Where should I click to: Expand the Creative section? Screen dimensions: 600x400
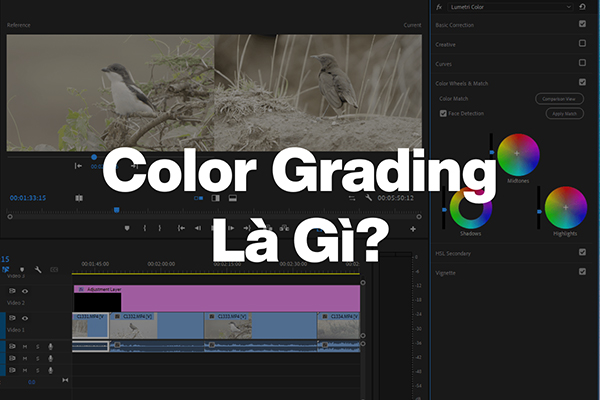tap(445, 44)
